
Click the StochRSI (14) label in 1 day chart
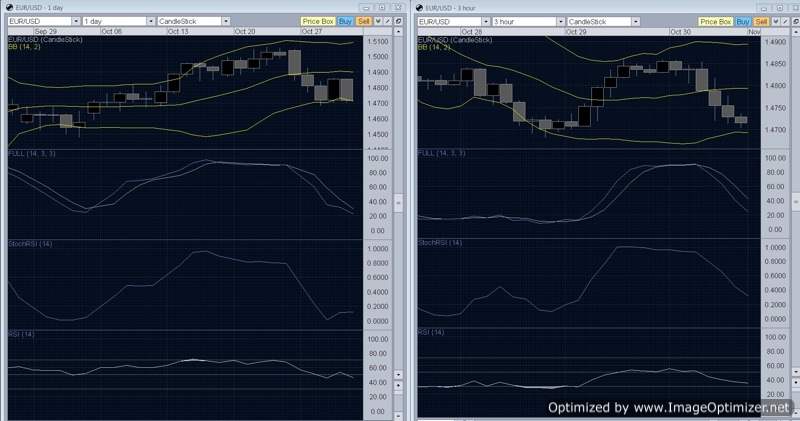(30, 244)
